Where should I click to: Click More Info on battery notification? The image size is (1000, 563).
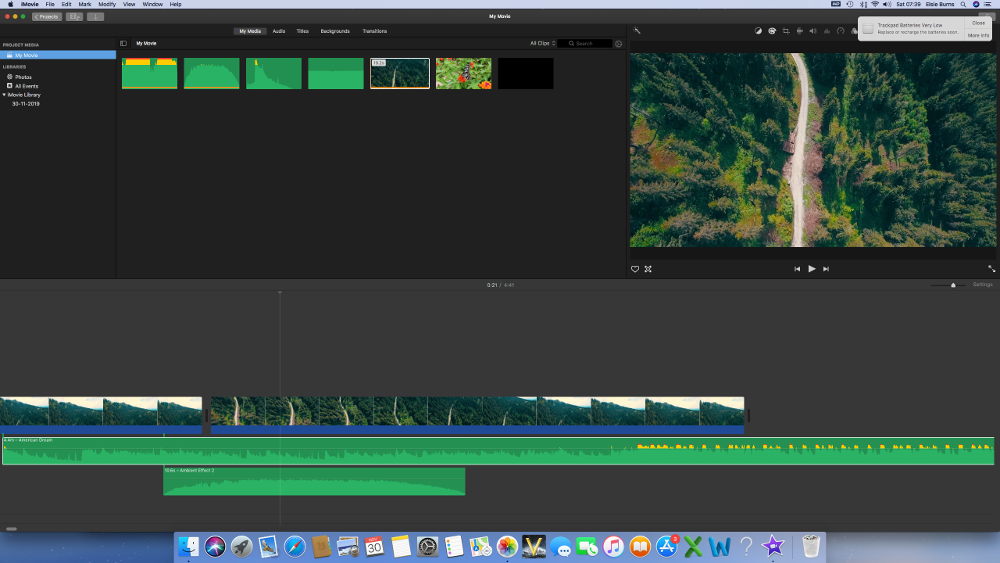point(978,35)
